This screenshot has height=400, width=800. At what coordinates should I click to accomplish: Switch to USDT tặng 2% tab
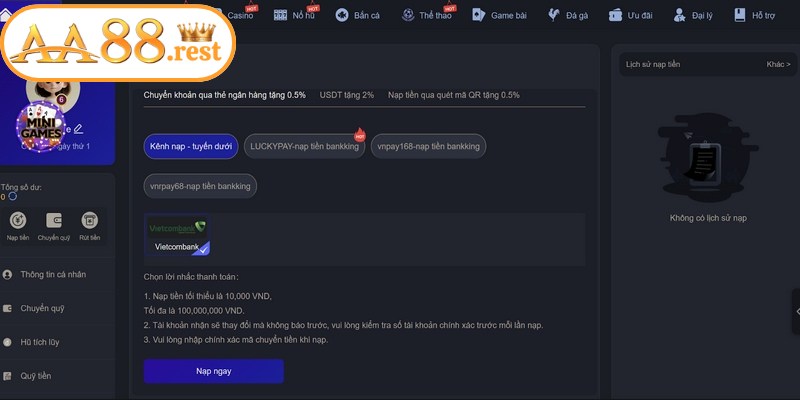tap(347, 95)
